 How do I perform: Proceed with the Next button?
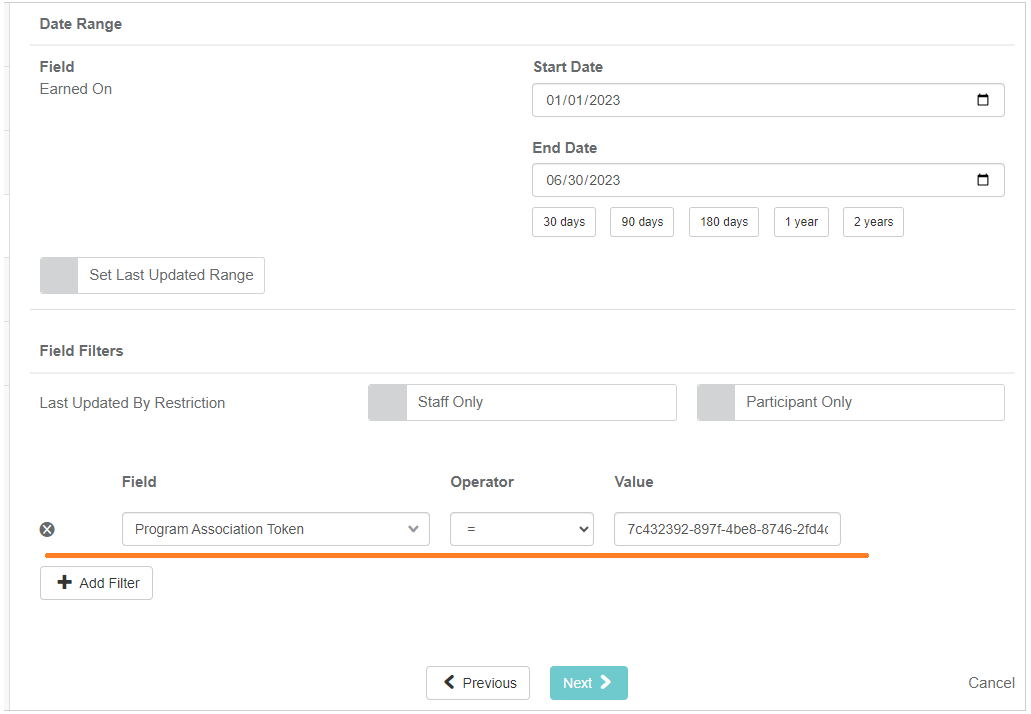(588, 683)
